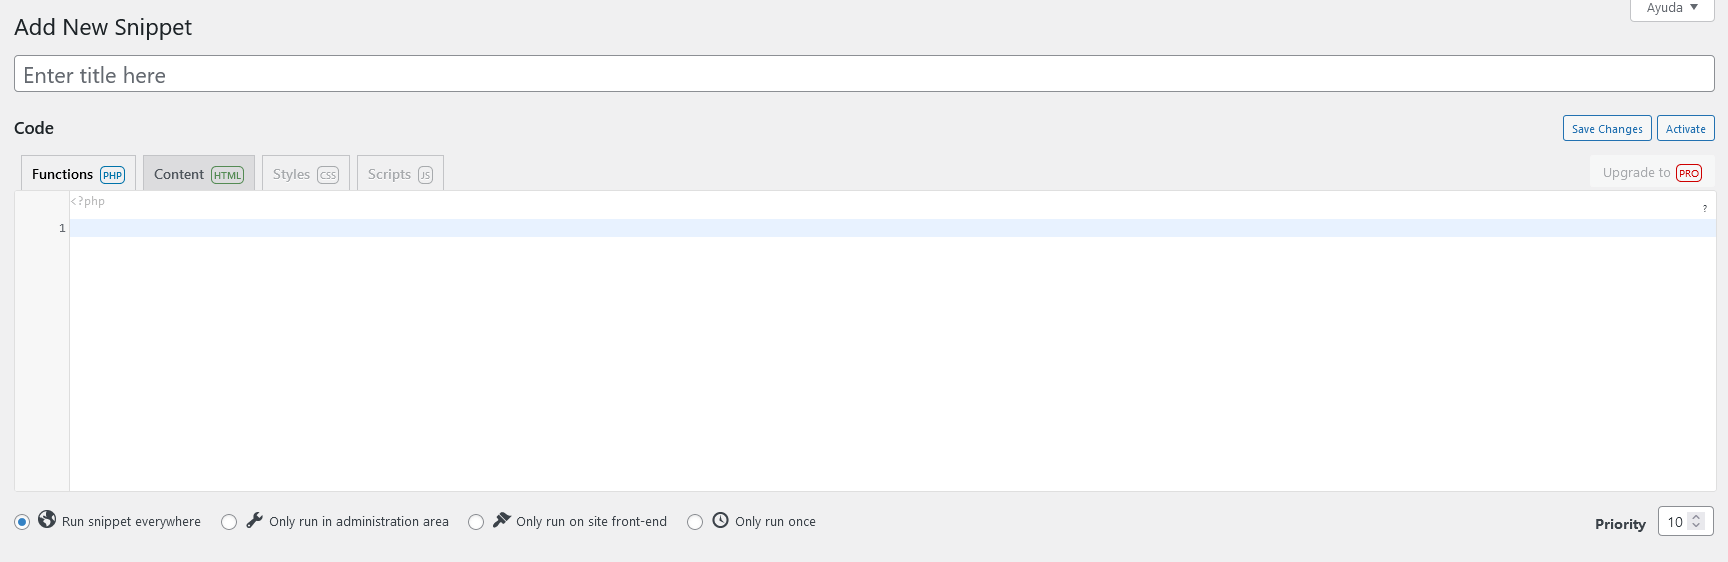Switch to the Functions tab
The height and width of the screenshot is (562, 1728).
78,174
